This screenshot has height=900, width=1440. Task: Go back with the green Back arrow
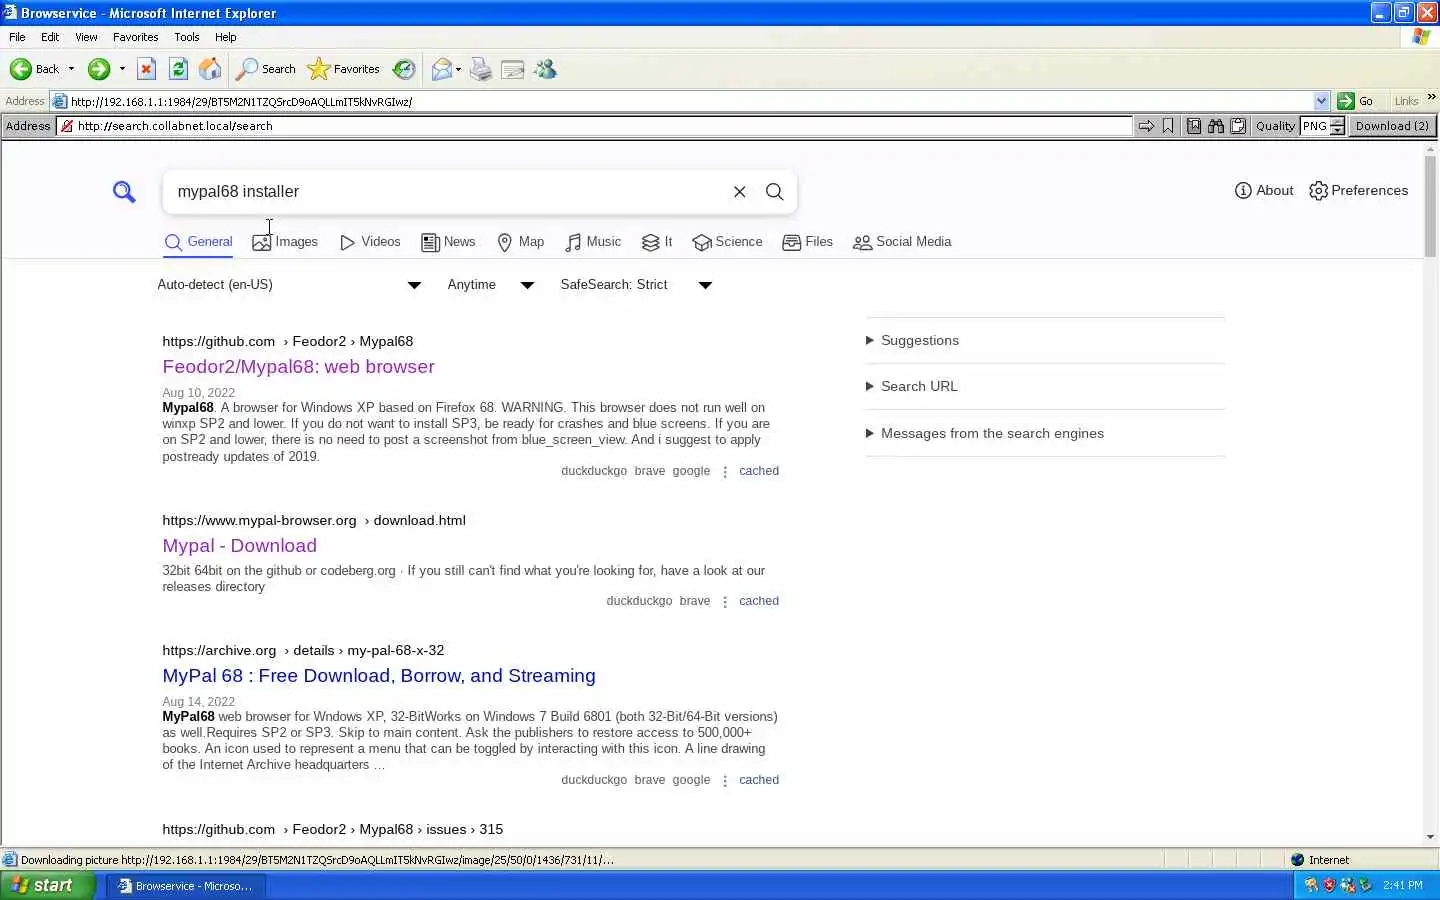(34, 69)
